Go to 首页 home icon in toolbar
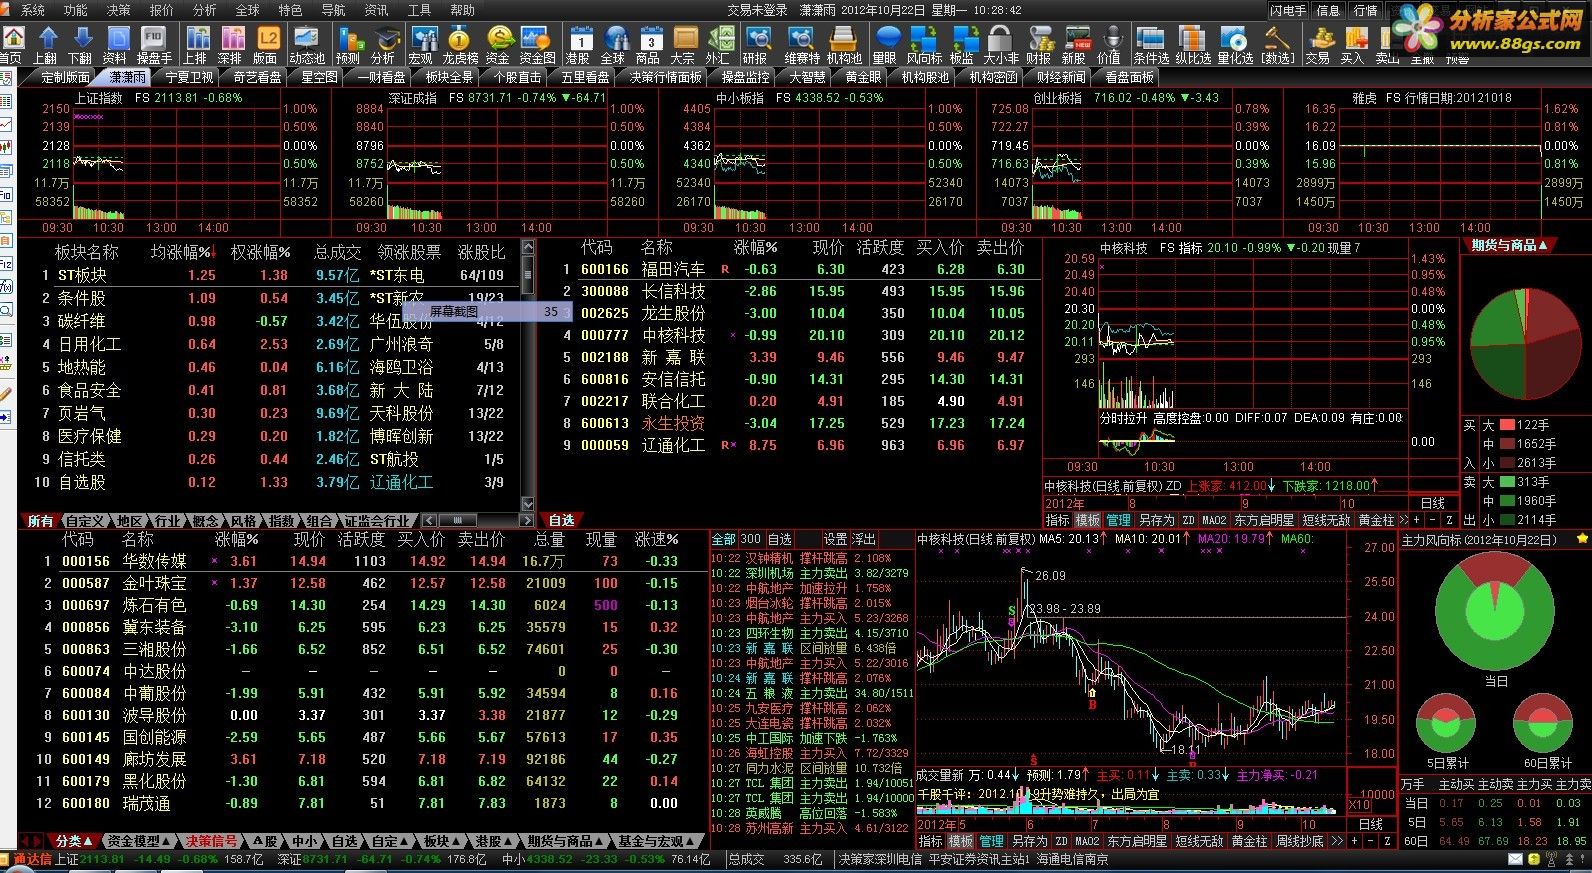The width and height of the screenshot is (1592, 873). pyautogui.click(x=12, y=45)
